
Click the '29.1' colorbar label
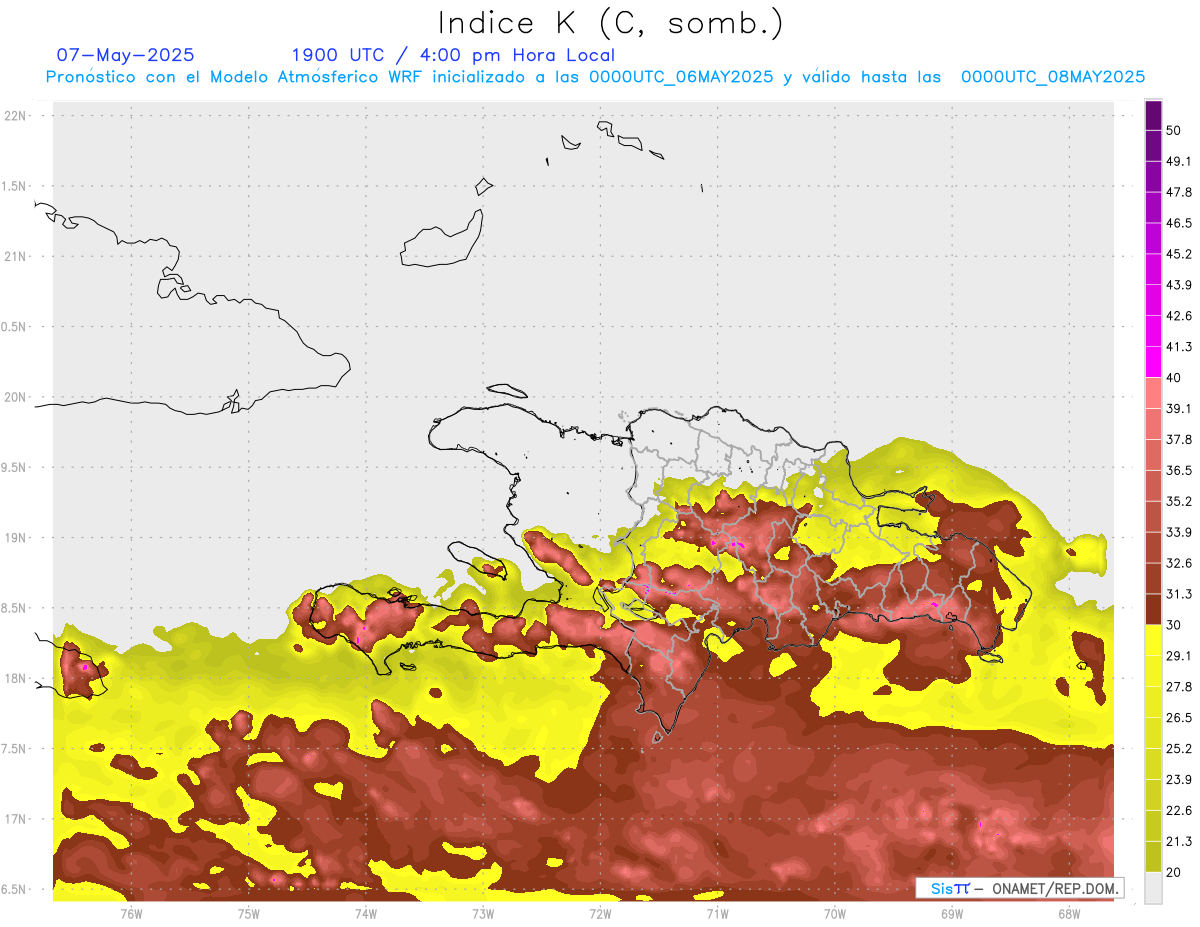pyautogui.click(x=1179, y=656)
